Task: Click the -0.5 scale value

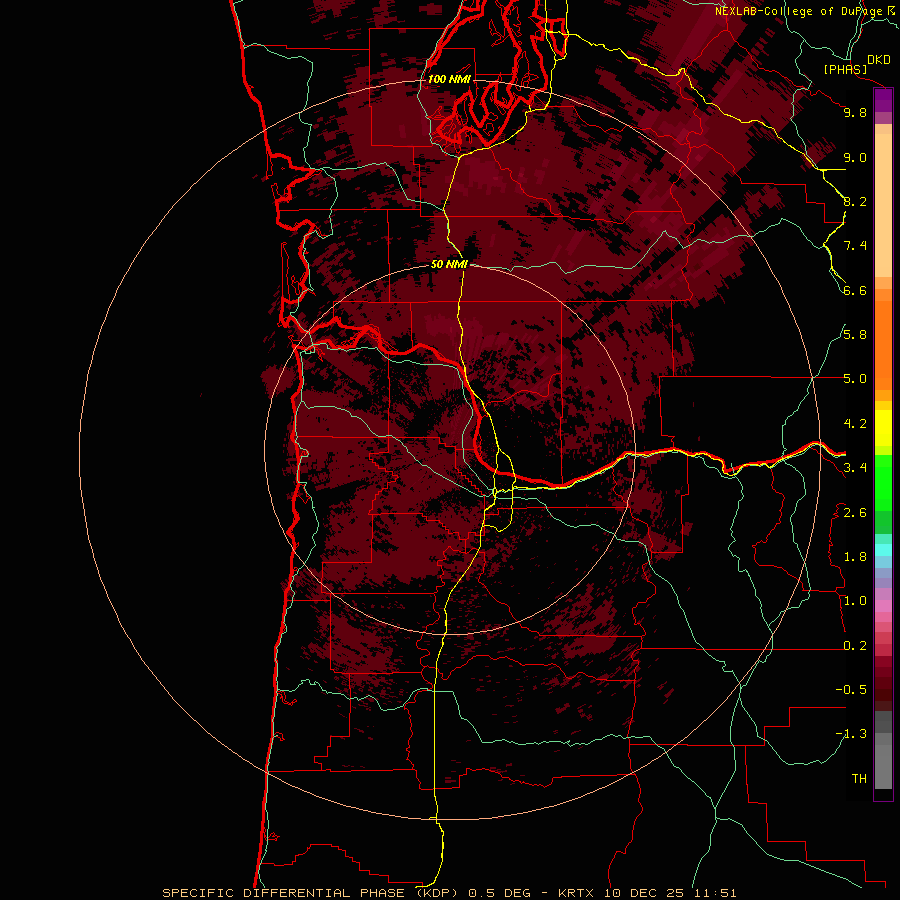Action: [851, 690]
